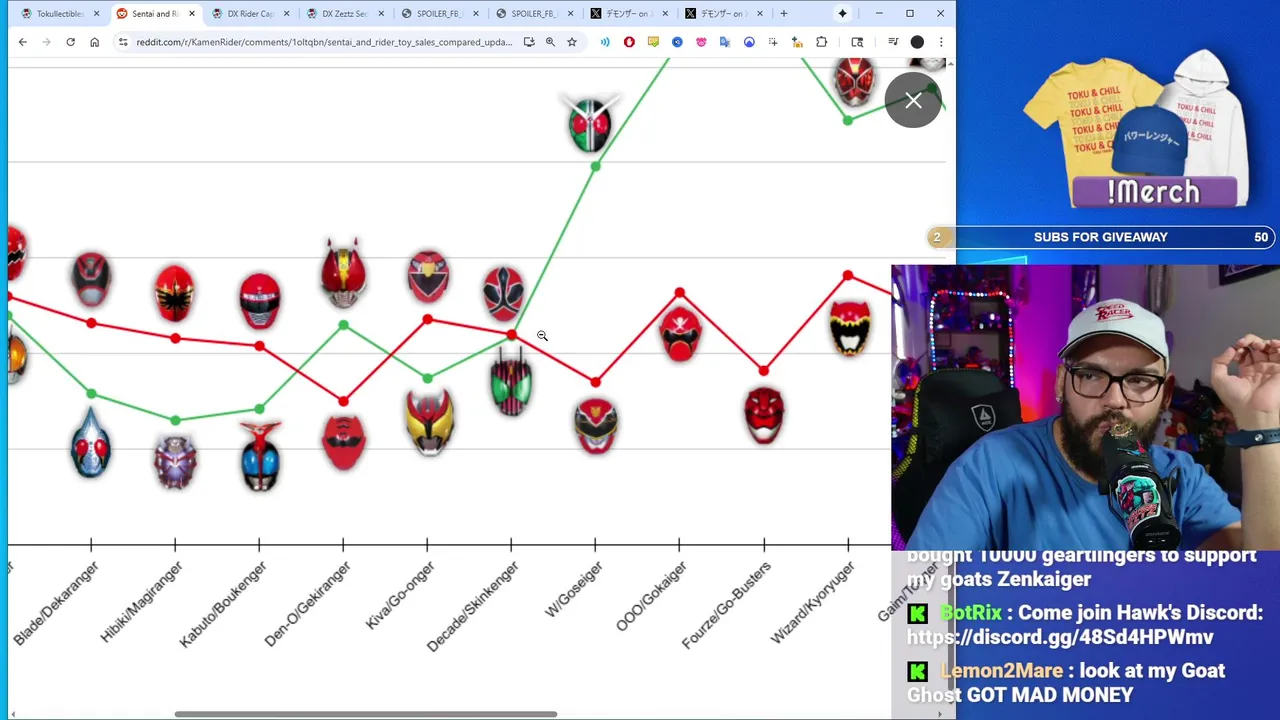Click the 'Wizard/Kyoryuger' axis label
Image resolution: width=1280 pixels, height=720 pixels.
coord(813,603)
